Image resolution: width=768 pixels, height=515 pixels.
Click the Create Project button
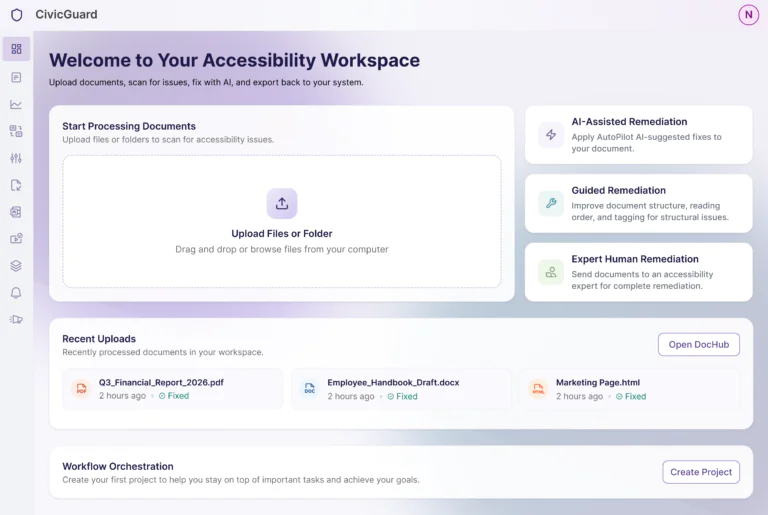click(701, 472)
